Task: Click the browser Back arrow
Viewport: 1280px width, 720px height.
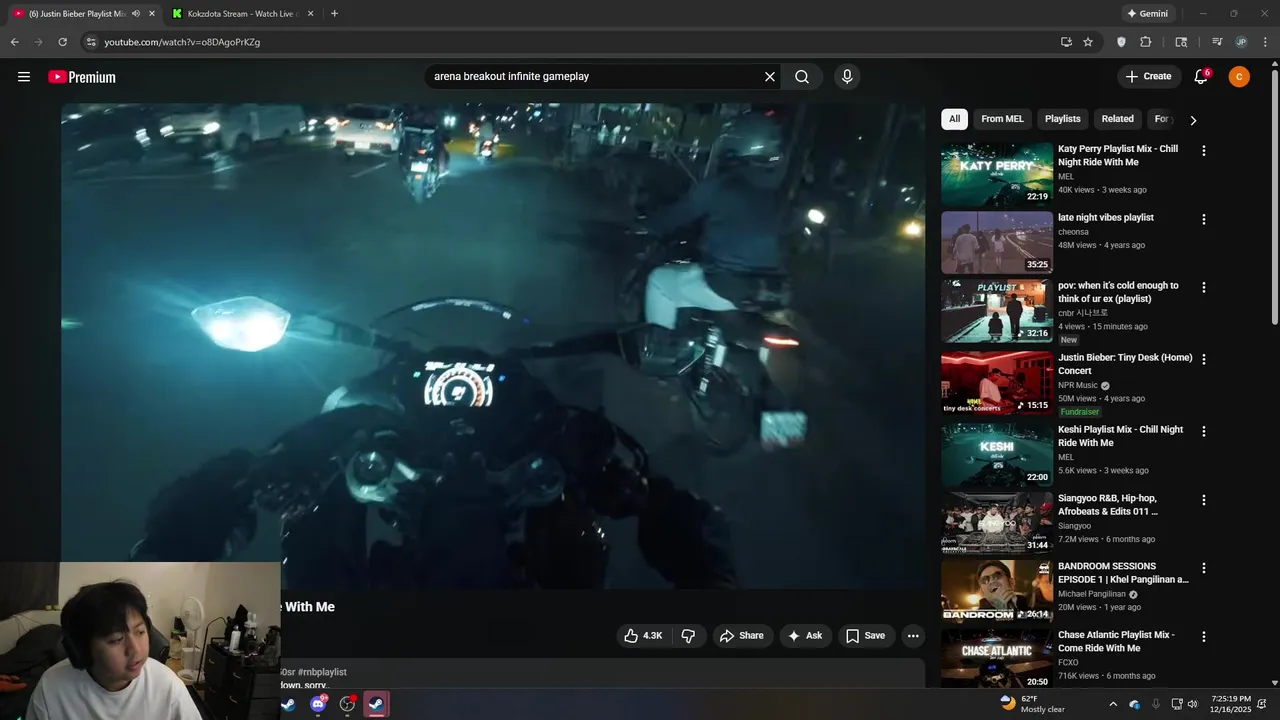Action: pyautogui.click(x=14, y=42)
